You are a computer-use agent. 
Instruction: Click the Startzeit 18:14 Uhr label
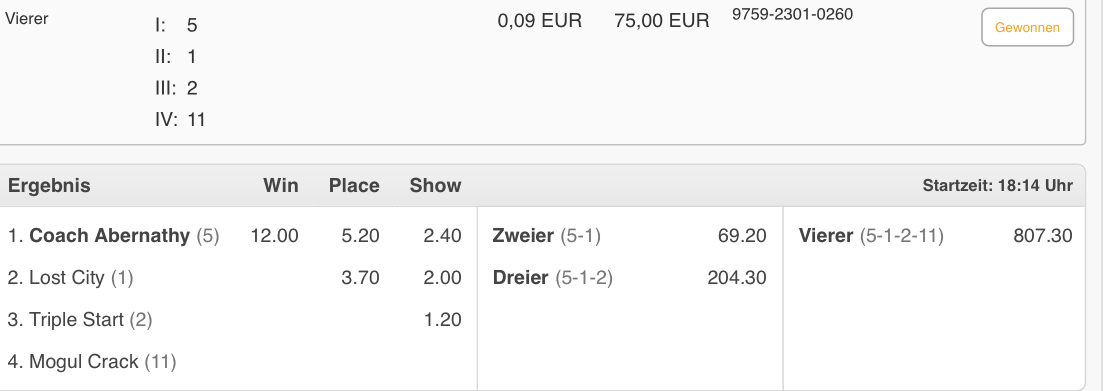(998, 186)
